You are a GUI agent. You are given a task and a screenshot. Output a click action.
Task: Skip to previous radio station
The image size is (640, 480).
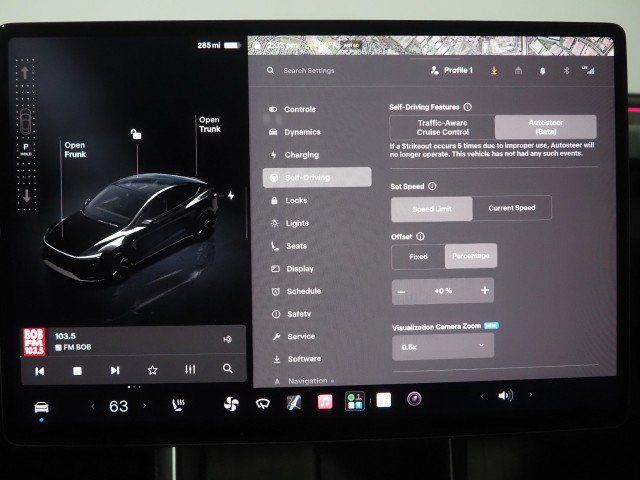40,371
